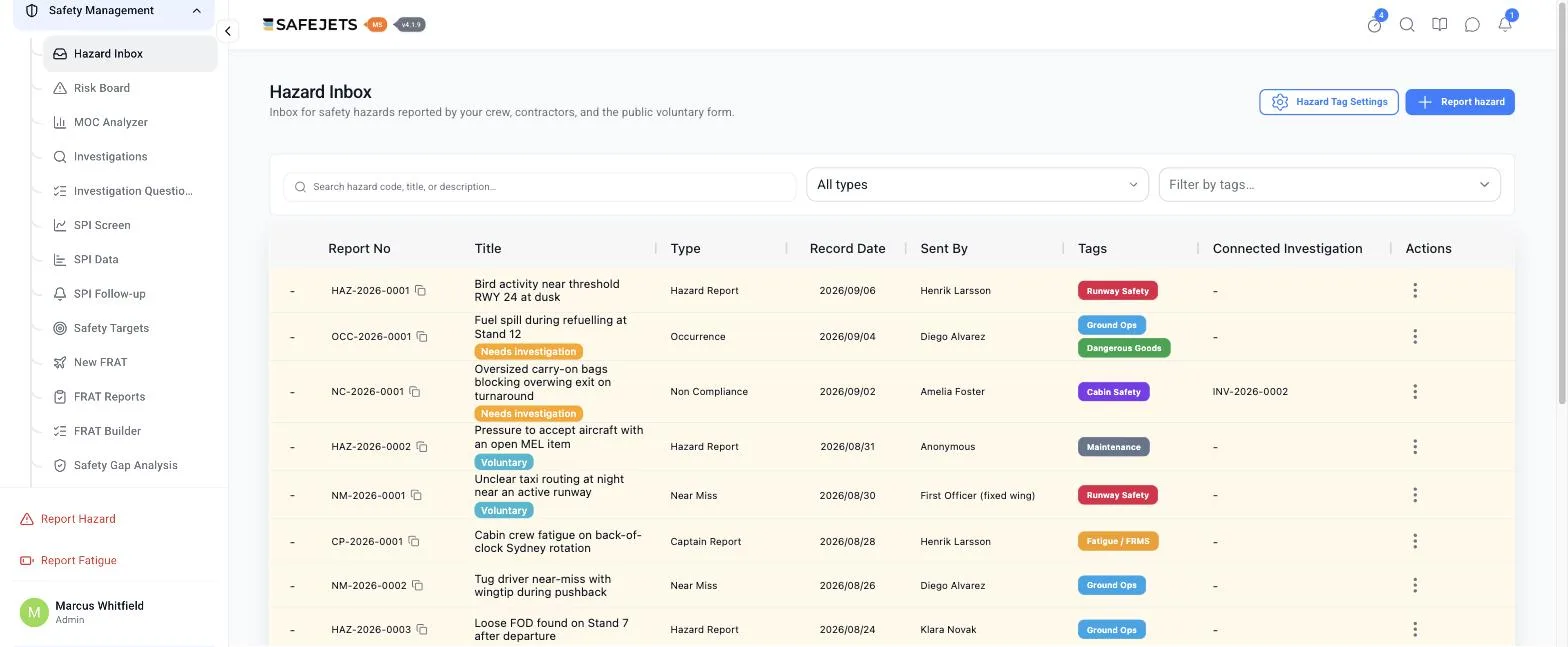Open the documentation book icon

pyautogui.click(x=1440, y=25)
